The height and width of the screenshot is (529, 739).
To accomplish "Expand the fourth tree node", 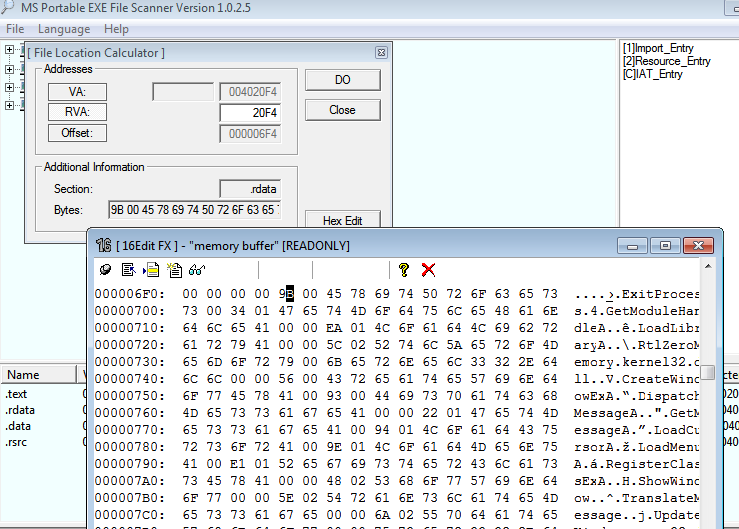I will coord(10,105).
